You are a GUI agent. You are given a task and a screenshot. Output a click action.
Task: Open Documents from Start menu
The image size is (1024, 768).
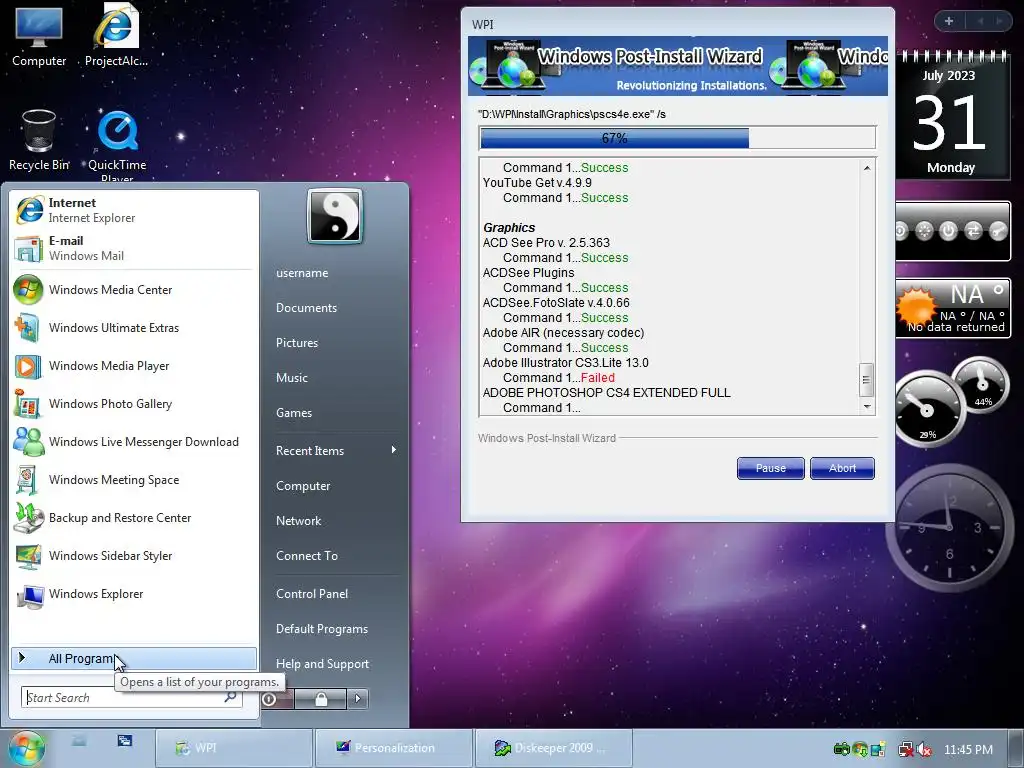306,308
